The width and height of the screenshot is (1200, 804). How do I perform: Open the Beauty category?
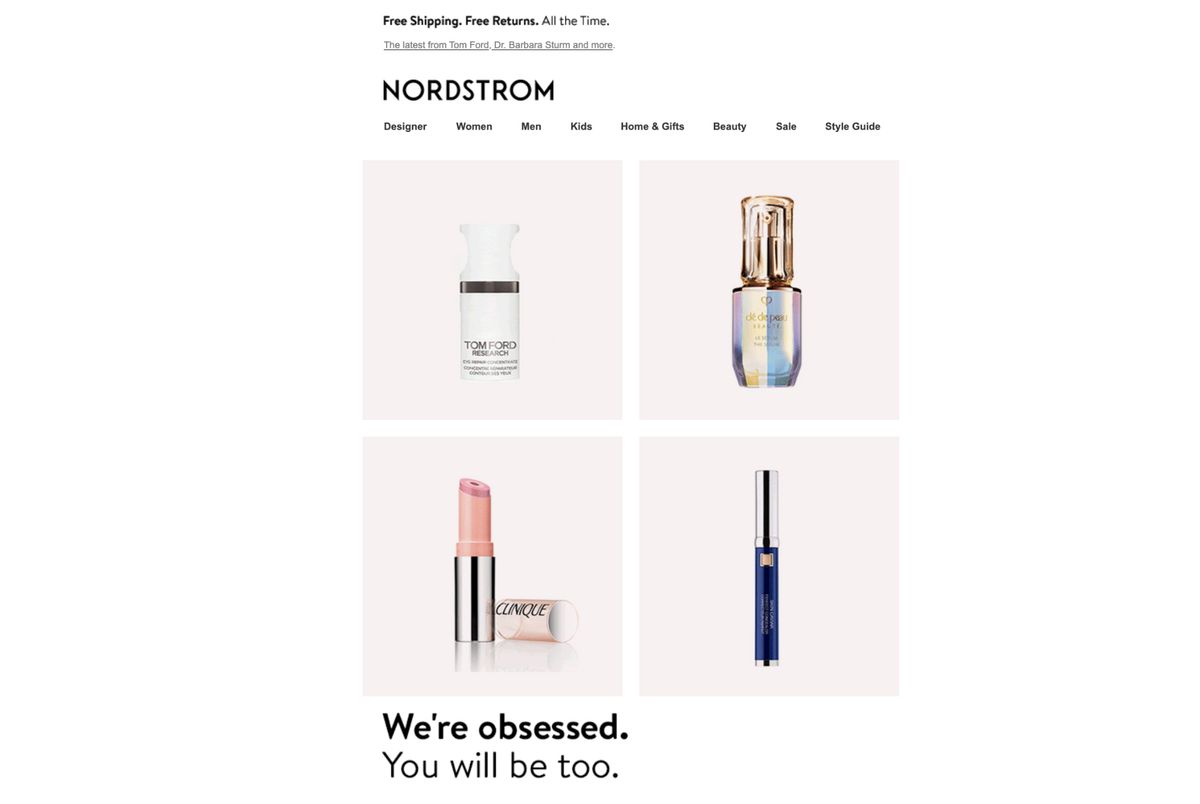point(729,126)
